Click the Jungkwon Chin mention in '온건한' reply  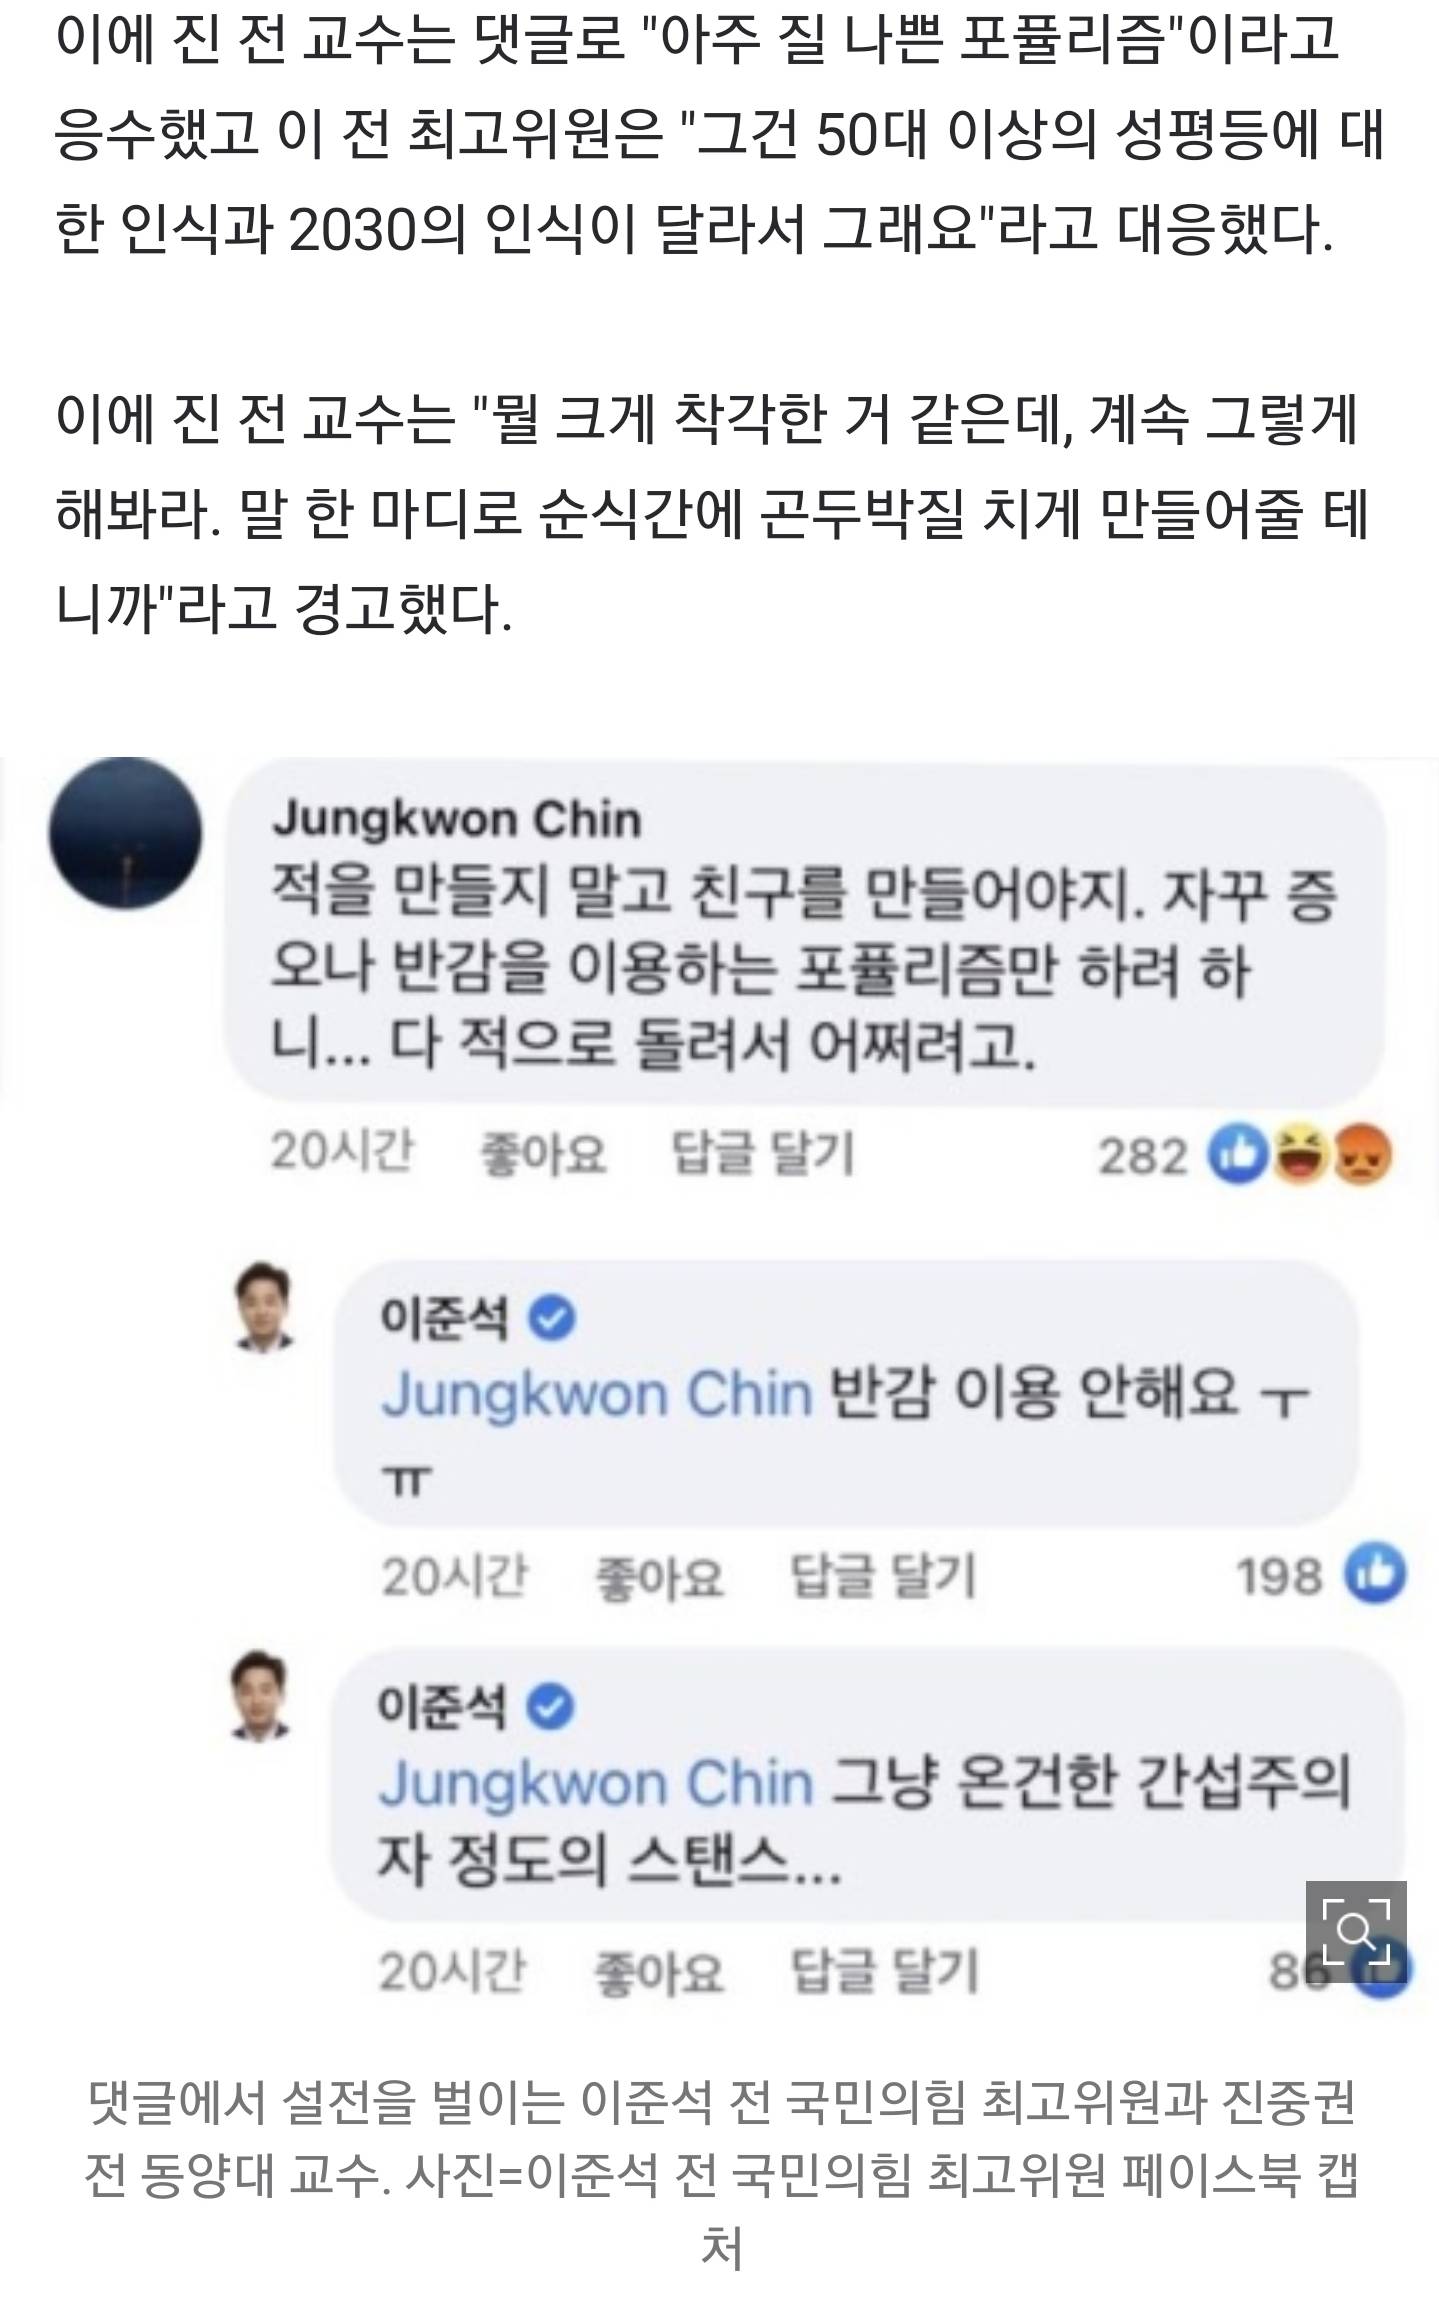pyautogui.click(x=596, y=1785)
